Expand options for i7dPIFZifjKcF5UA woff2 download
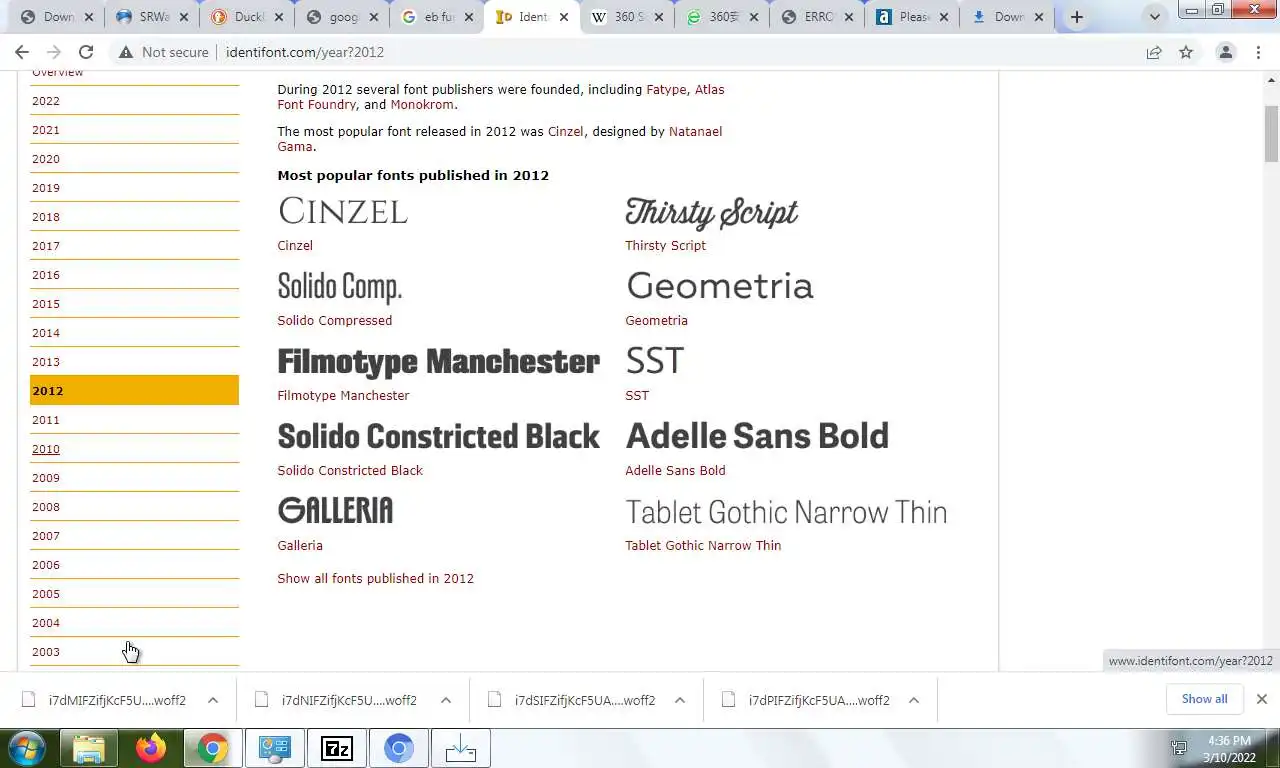 (913, 700)
